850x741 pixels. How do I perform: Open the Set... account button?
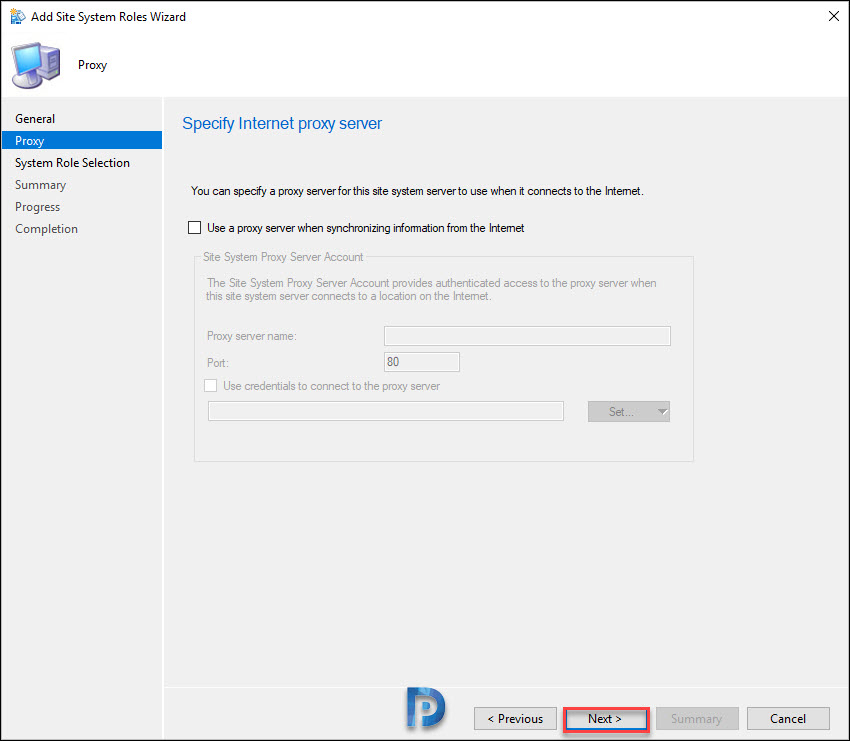pyautogui.click(x=621, y=411)
